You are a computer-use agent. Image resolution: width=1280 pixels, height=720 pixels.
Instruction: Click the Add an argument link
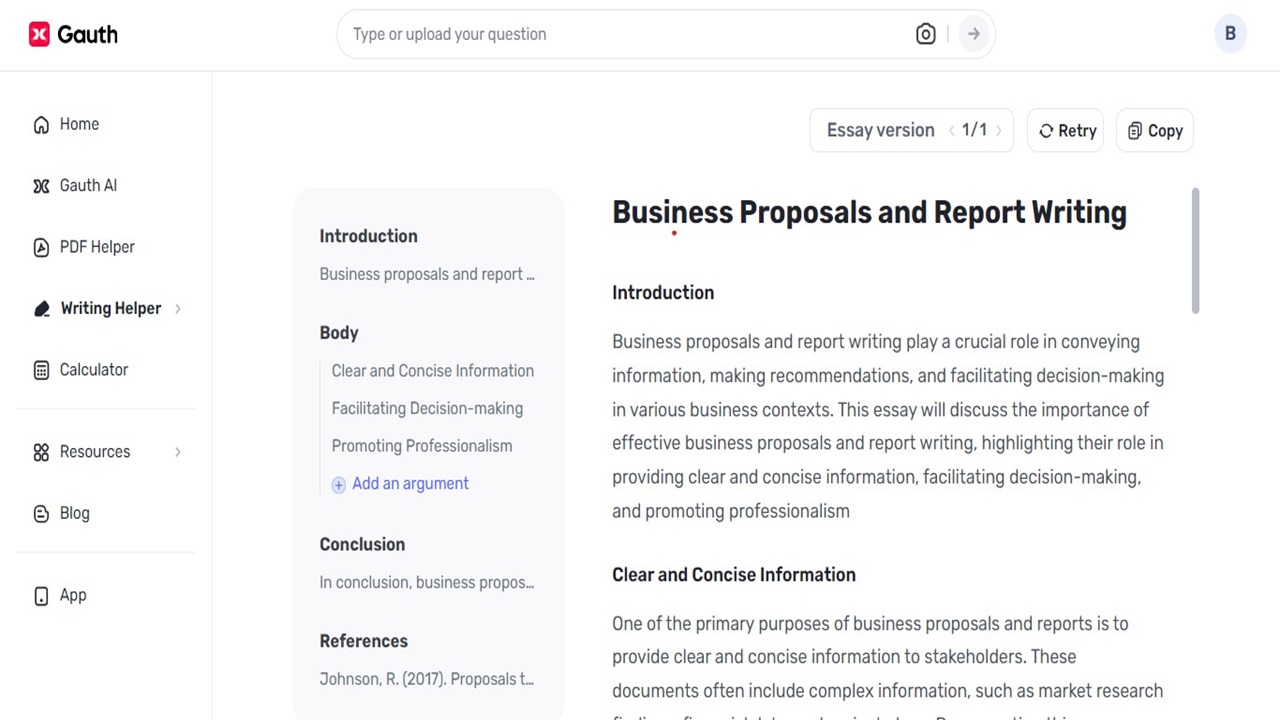click(410, 483)
